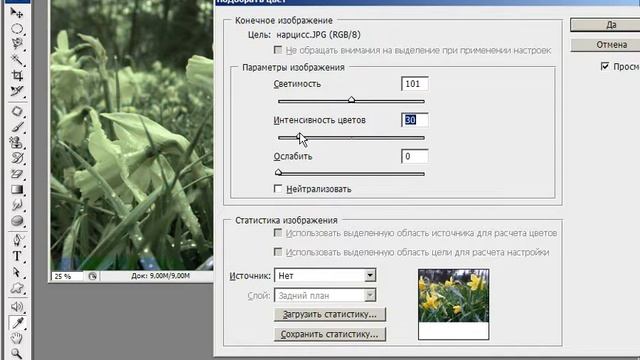Select the Freeform Pen tool
The image size is (640, 360).
coord(17,240)
